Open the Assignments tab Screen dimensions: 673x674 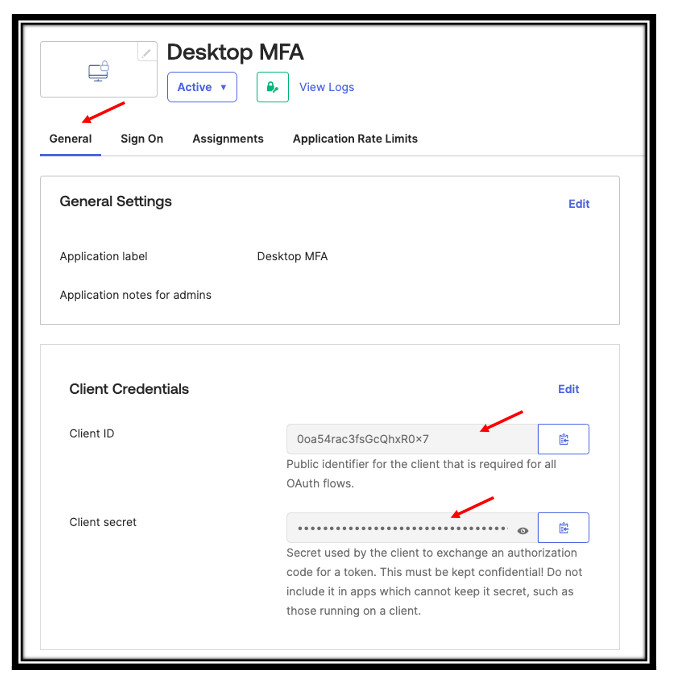[228, 139]
